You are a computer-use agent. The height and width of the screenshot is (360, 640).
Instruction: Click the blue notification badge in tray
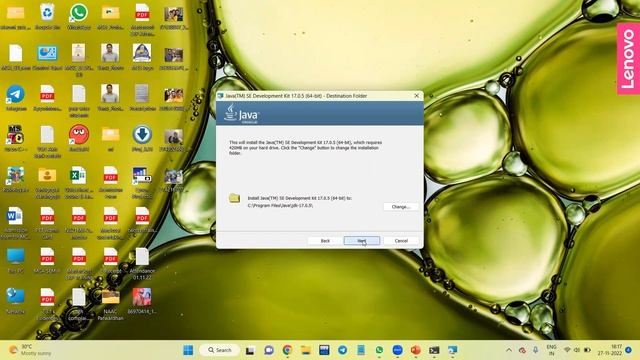(629, 350)
